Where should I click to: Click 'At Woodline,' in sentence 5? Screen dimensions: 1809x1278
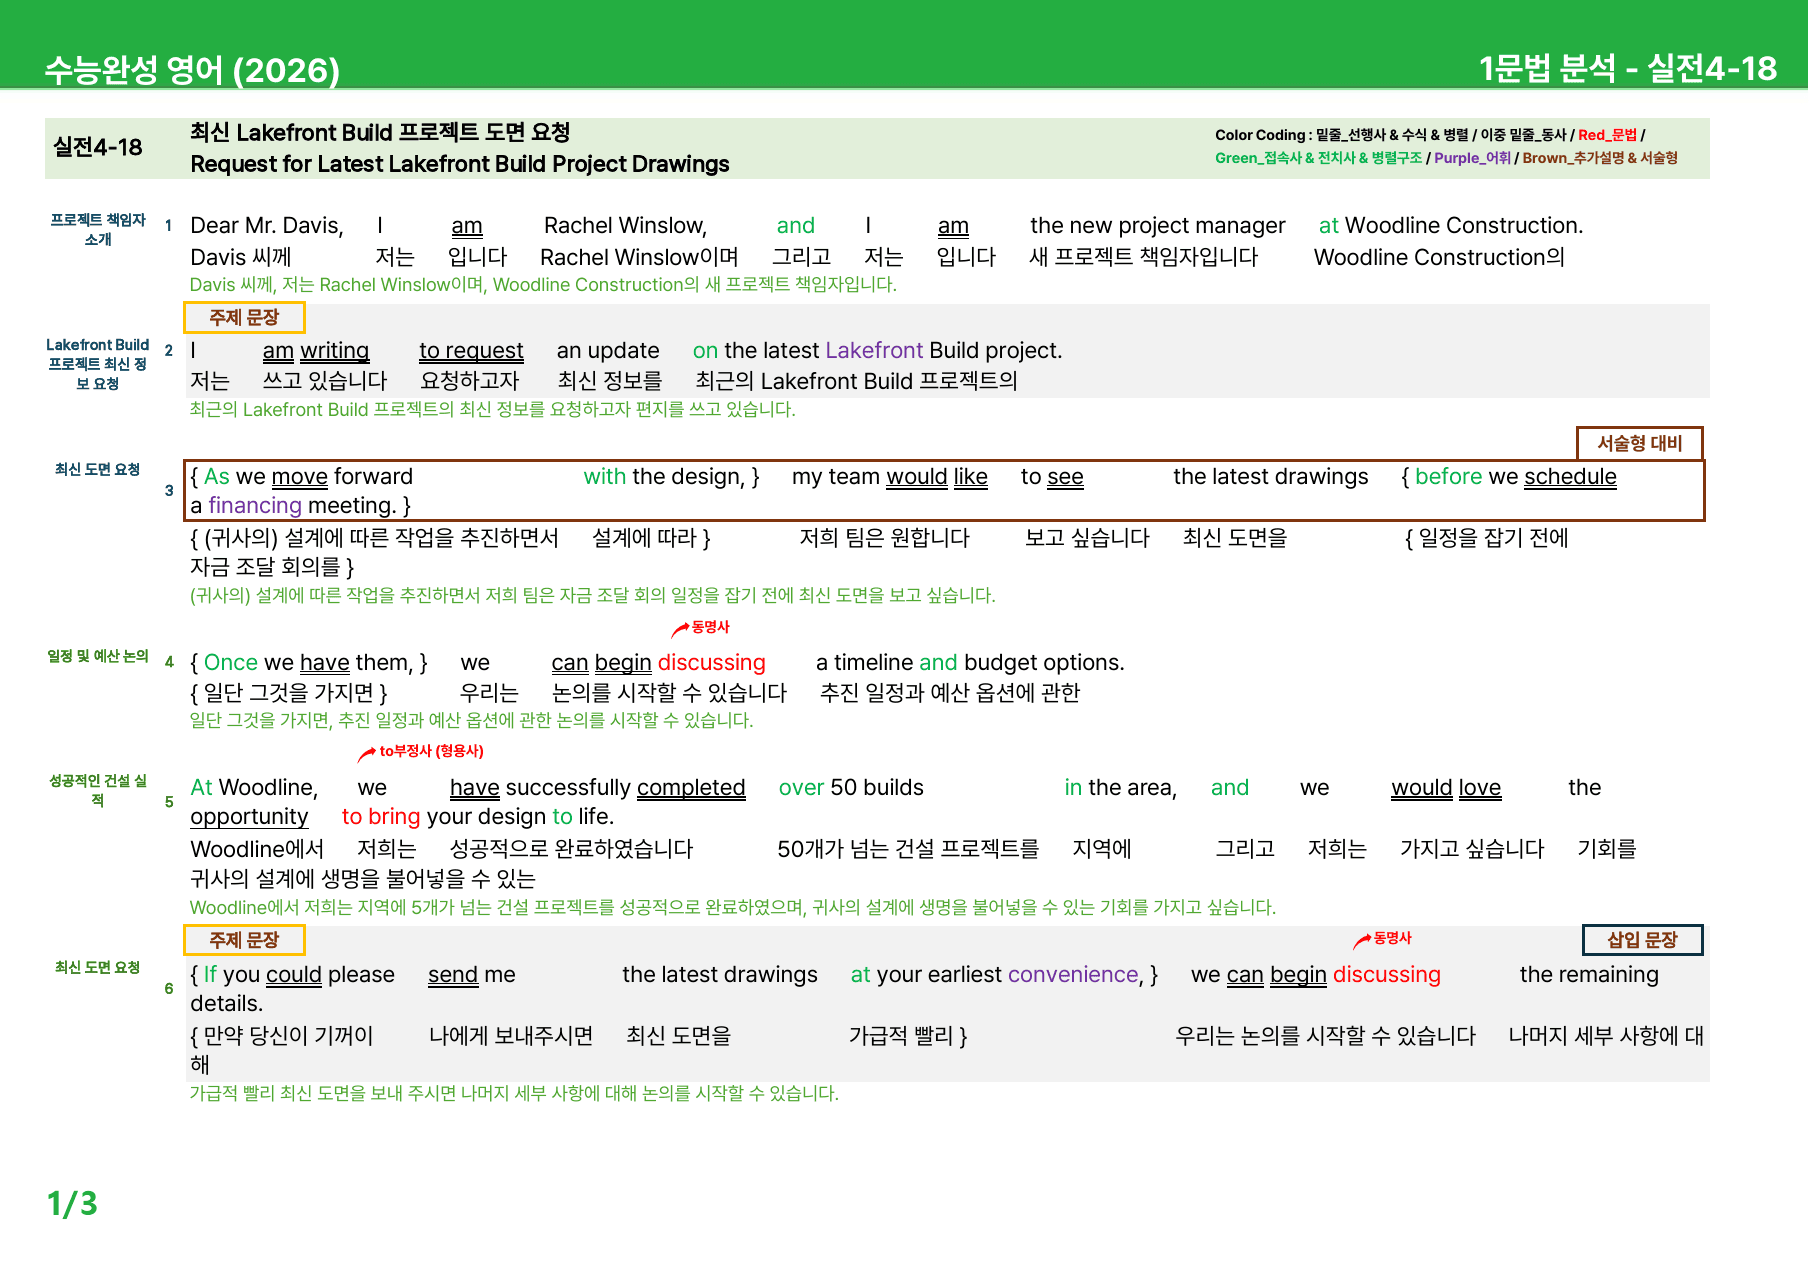pyautogui.click(x=254, y=788)
